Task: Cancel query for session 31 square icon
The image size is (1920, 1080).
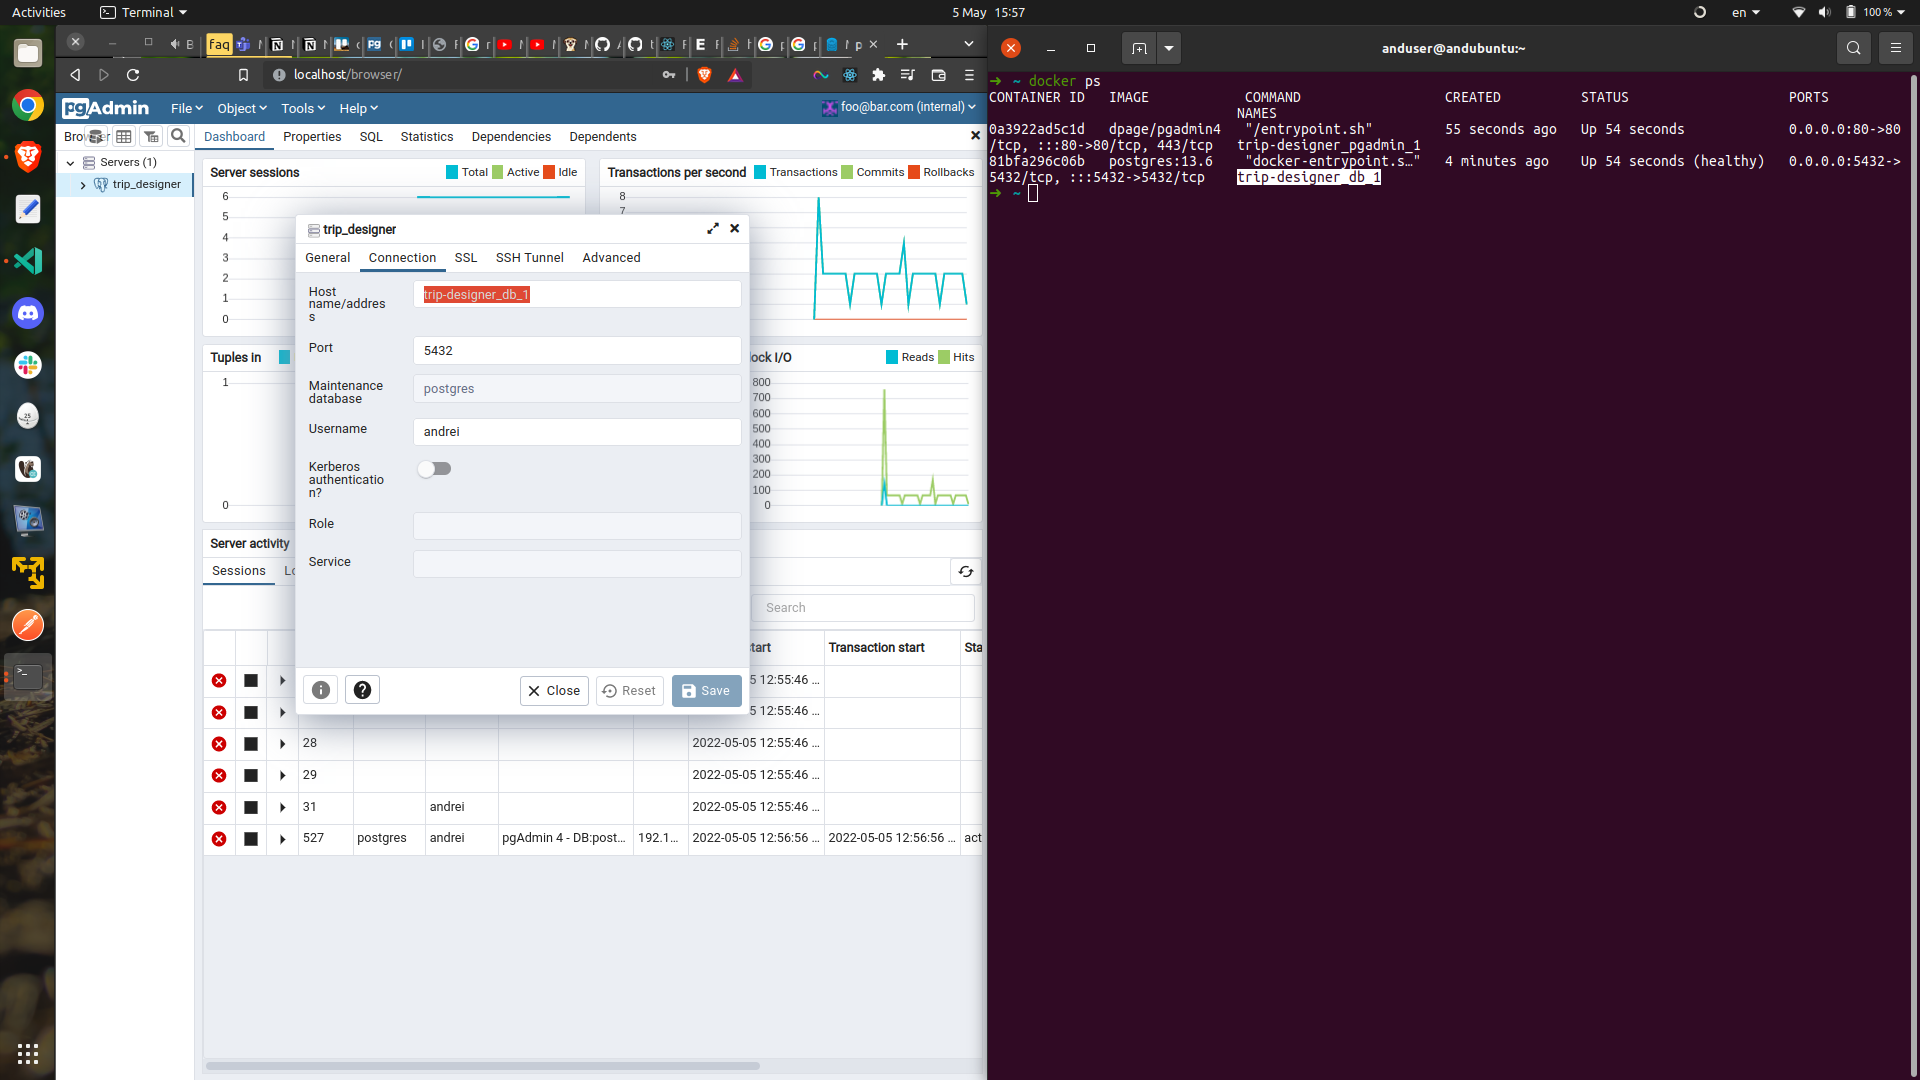Action: 251,807
